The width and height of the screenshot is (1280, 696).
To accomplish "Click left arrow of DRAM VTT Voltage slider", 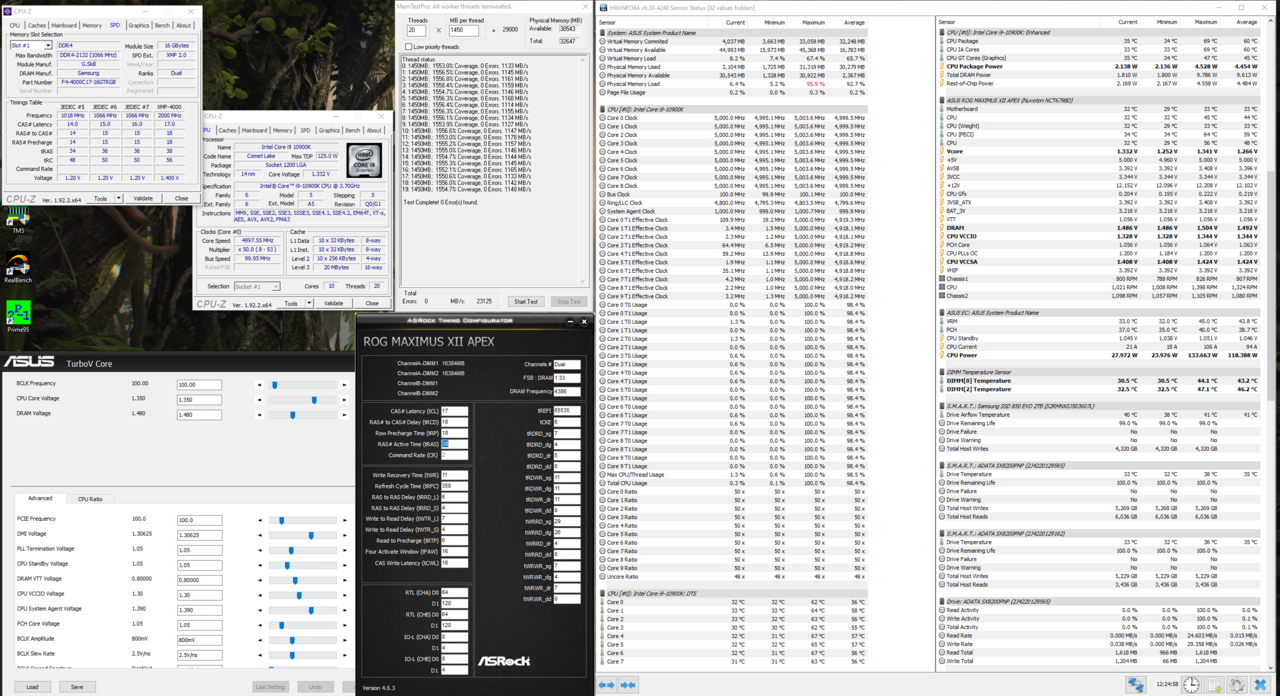I will (260, 580).
